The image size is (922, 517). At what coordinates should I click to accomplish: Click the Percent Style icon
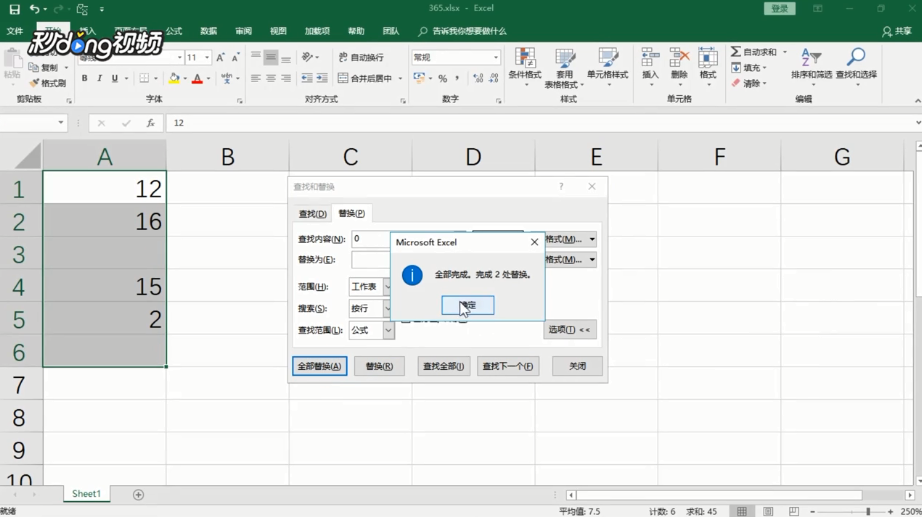442,78
